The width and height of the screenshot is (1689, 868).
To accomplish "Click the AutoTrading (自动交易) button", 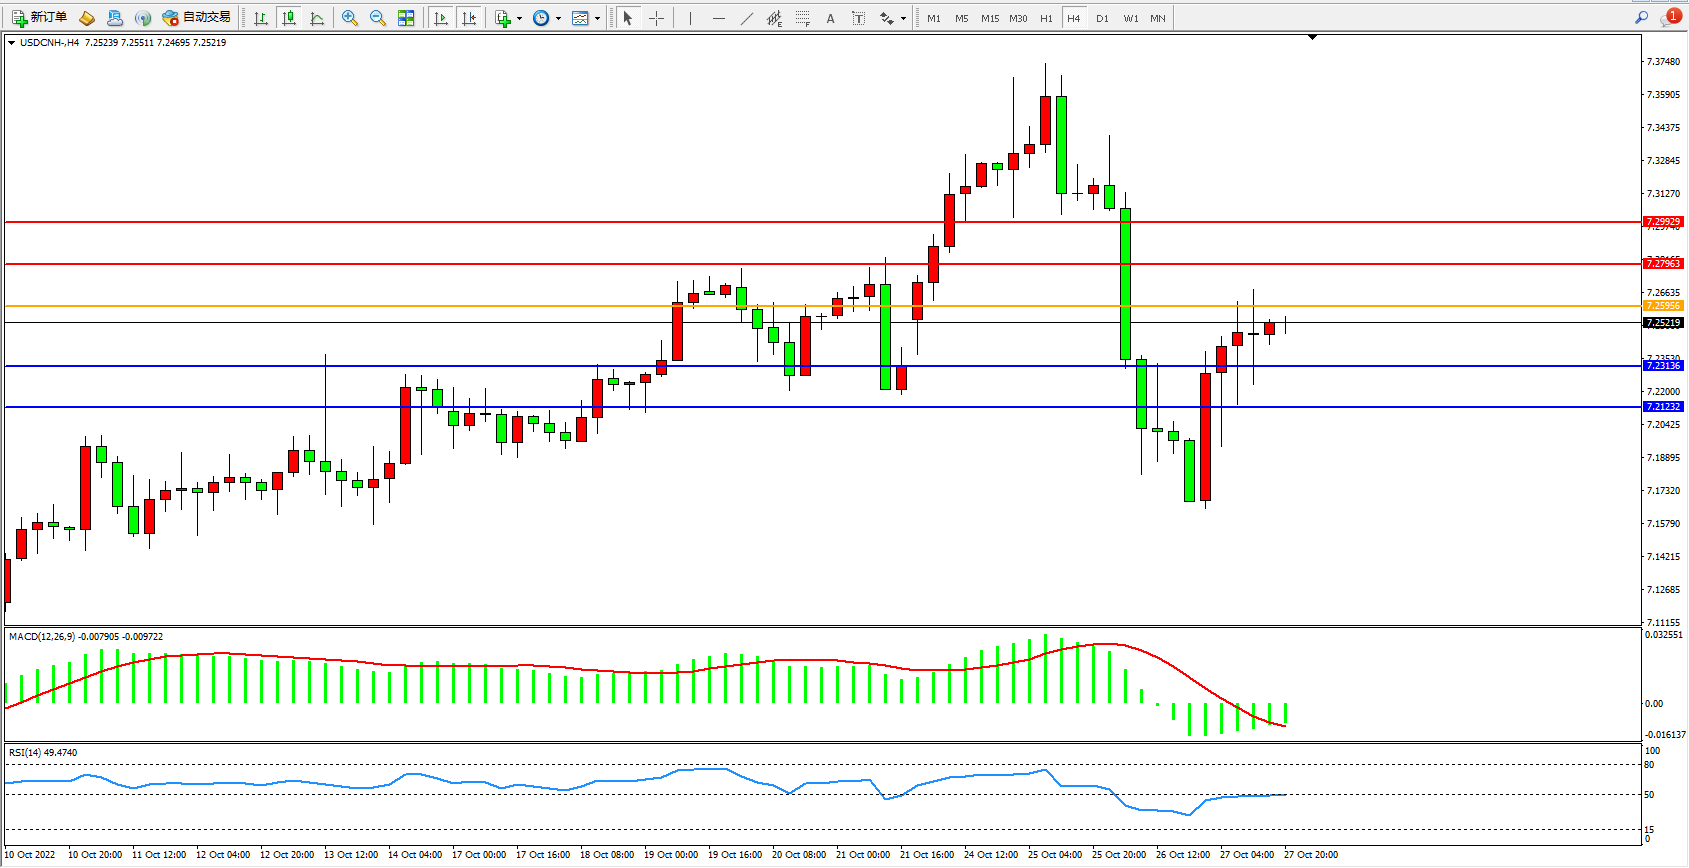I will pos(197,18).
